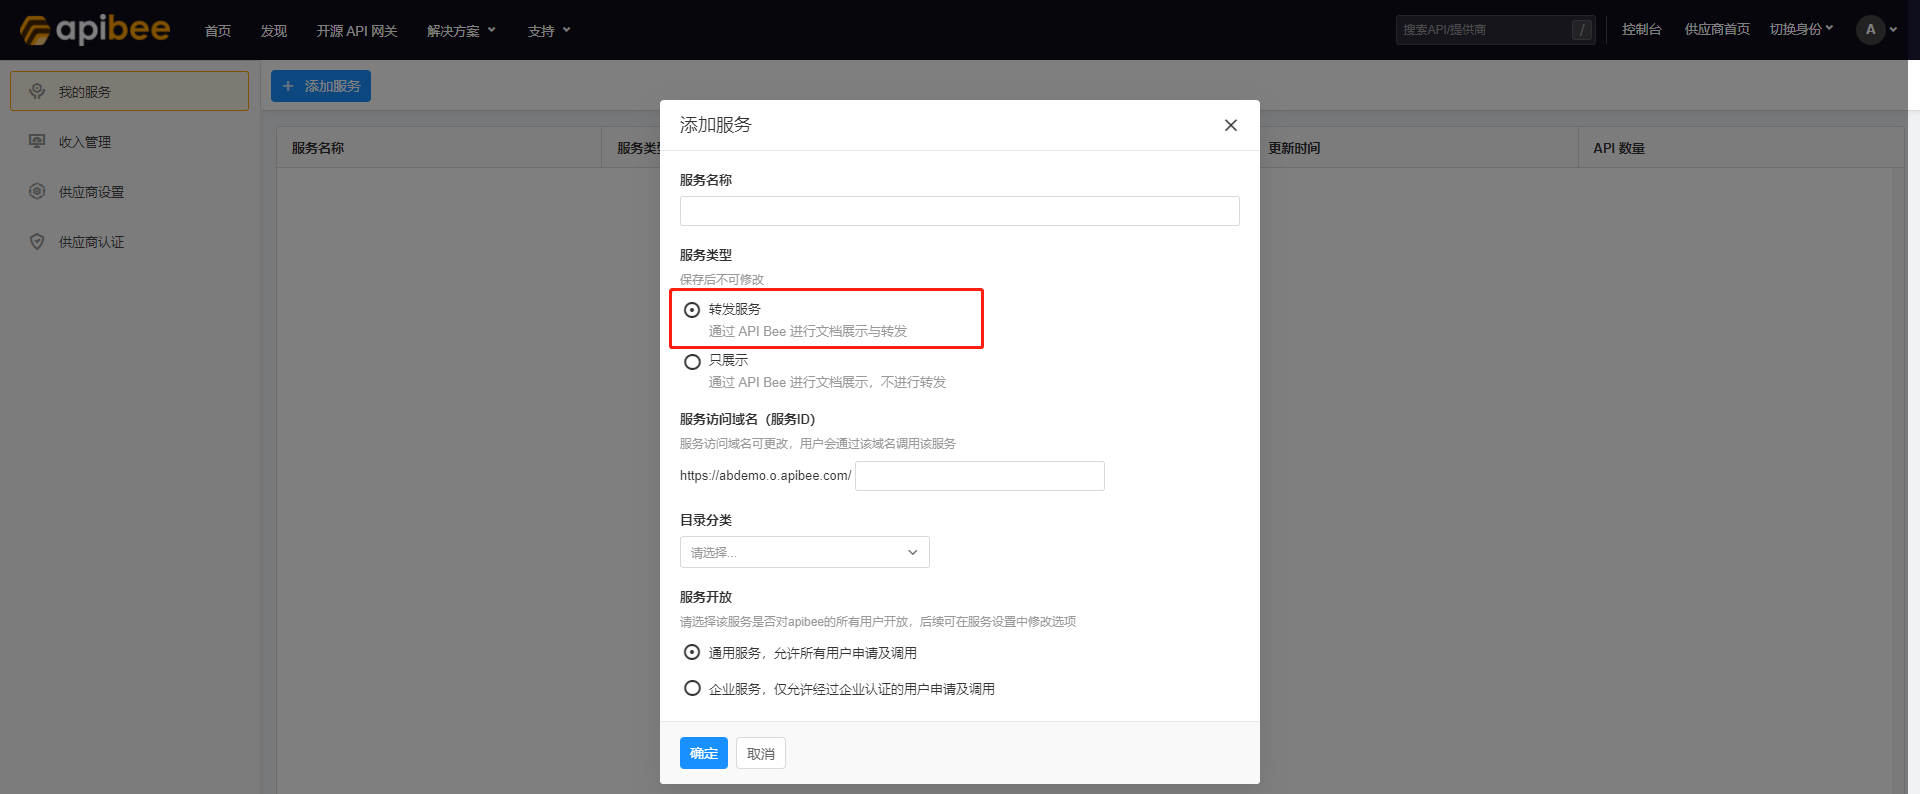Click the 更新时间 table column header
Screen dimensions: 1920x794
[1295, 148]
